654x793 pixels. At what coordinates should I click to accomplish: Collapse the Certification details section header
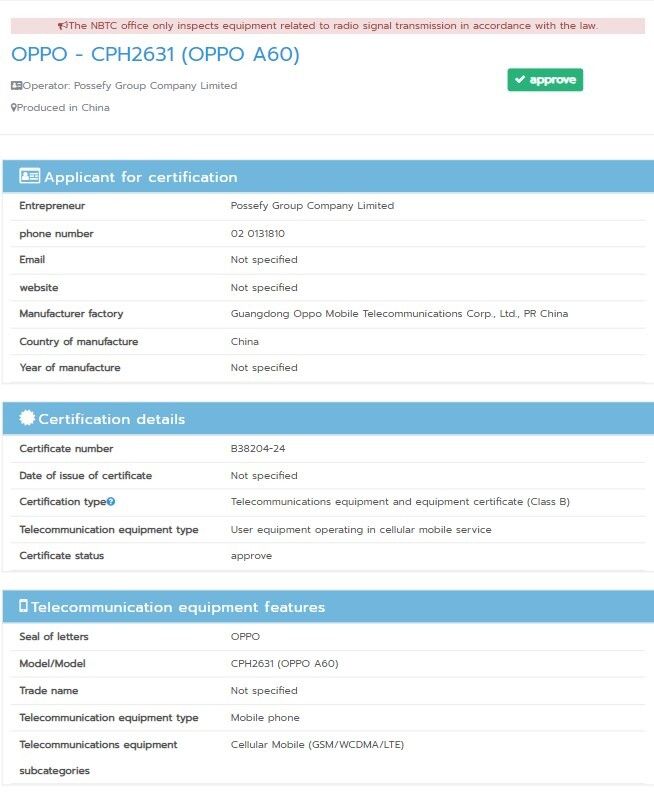click(x=327, y=419)
